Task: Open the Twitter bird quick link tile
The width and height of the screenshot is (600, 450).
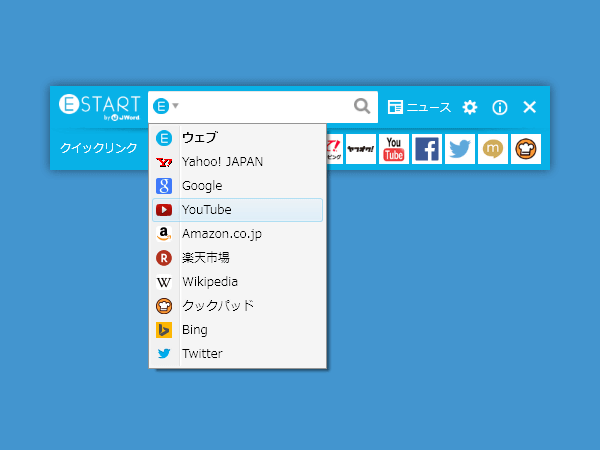Action: coord(460,149)
